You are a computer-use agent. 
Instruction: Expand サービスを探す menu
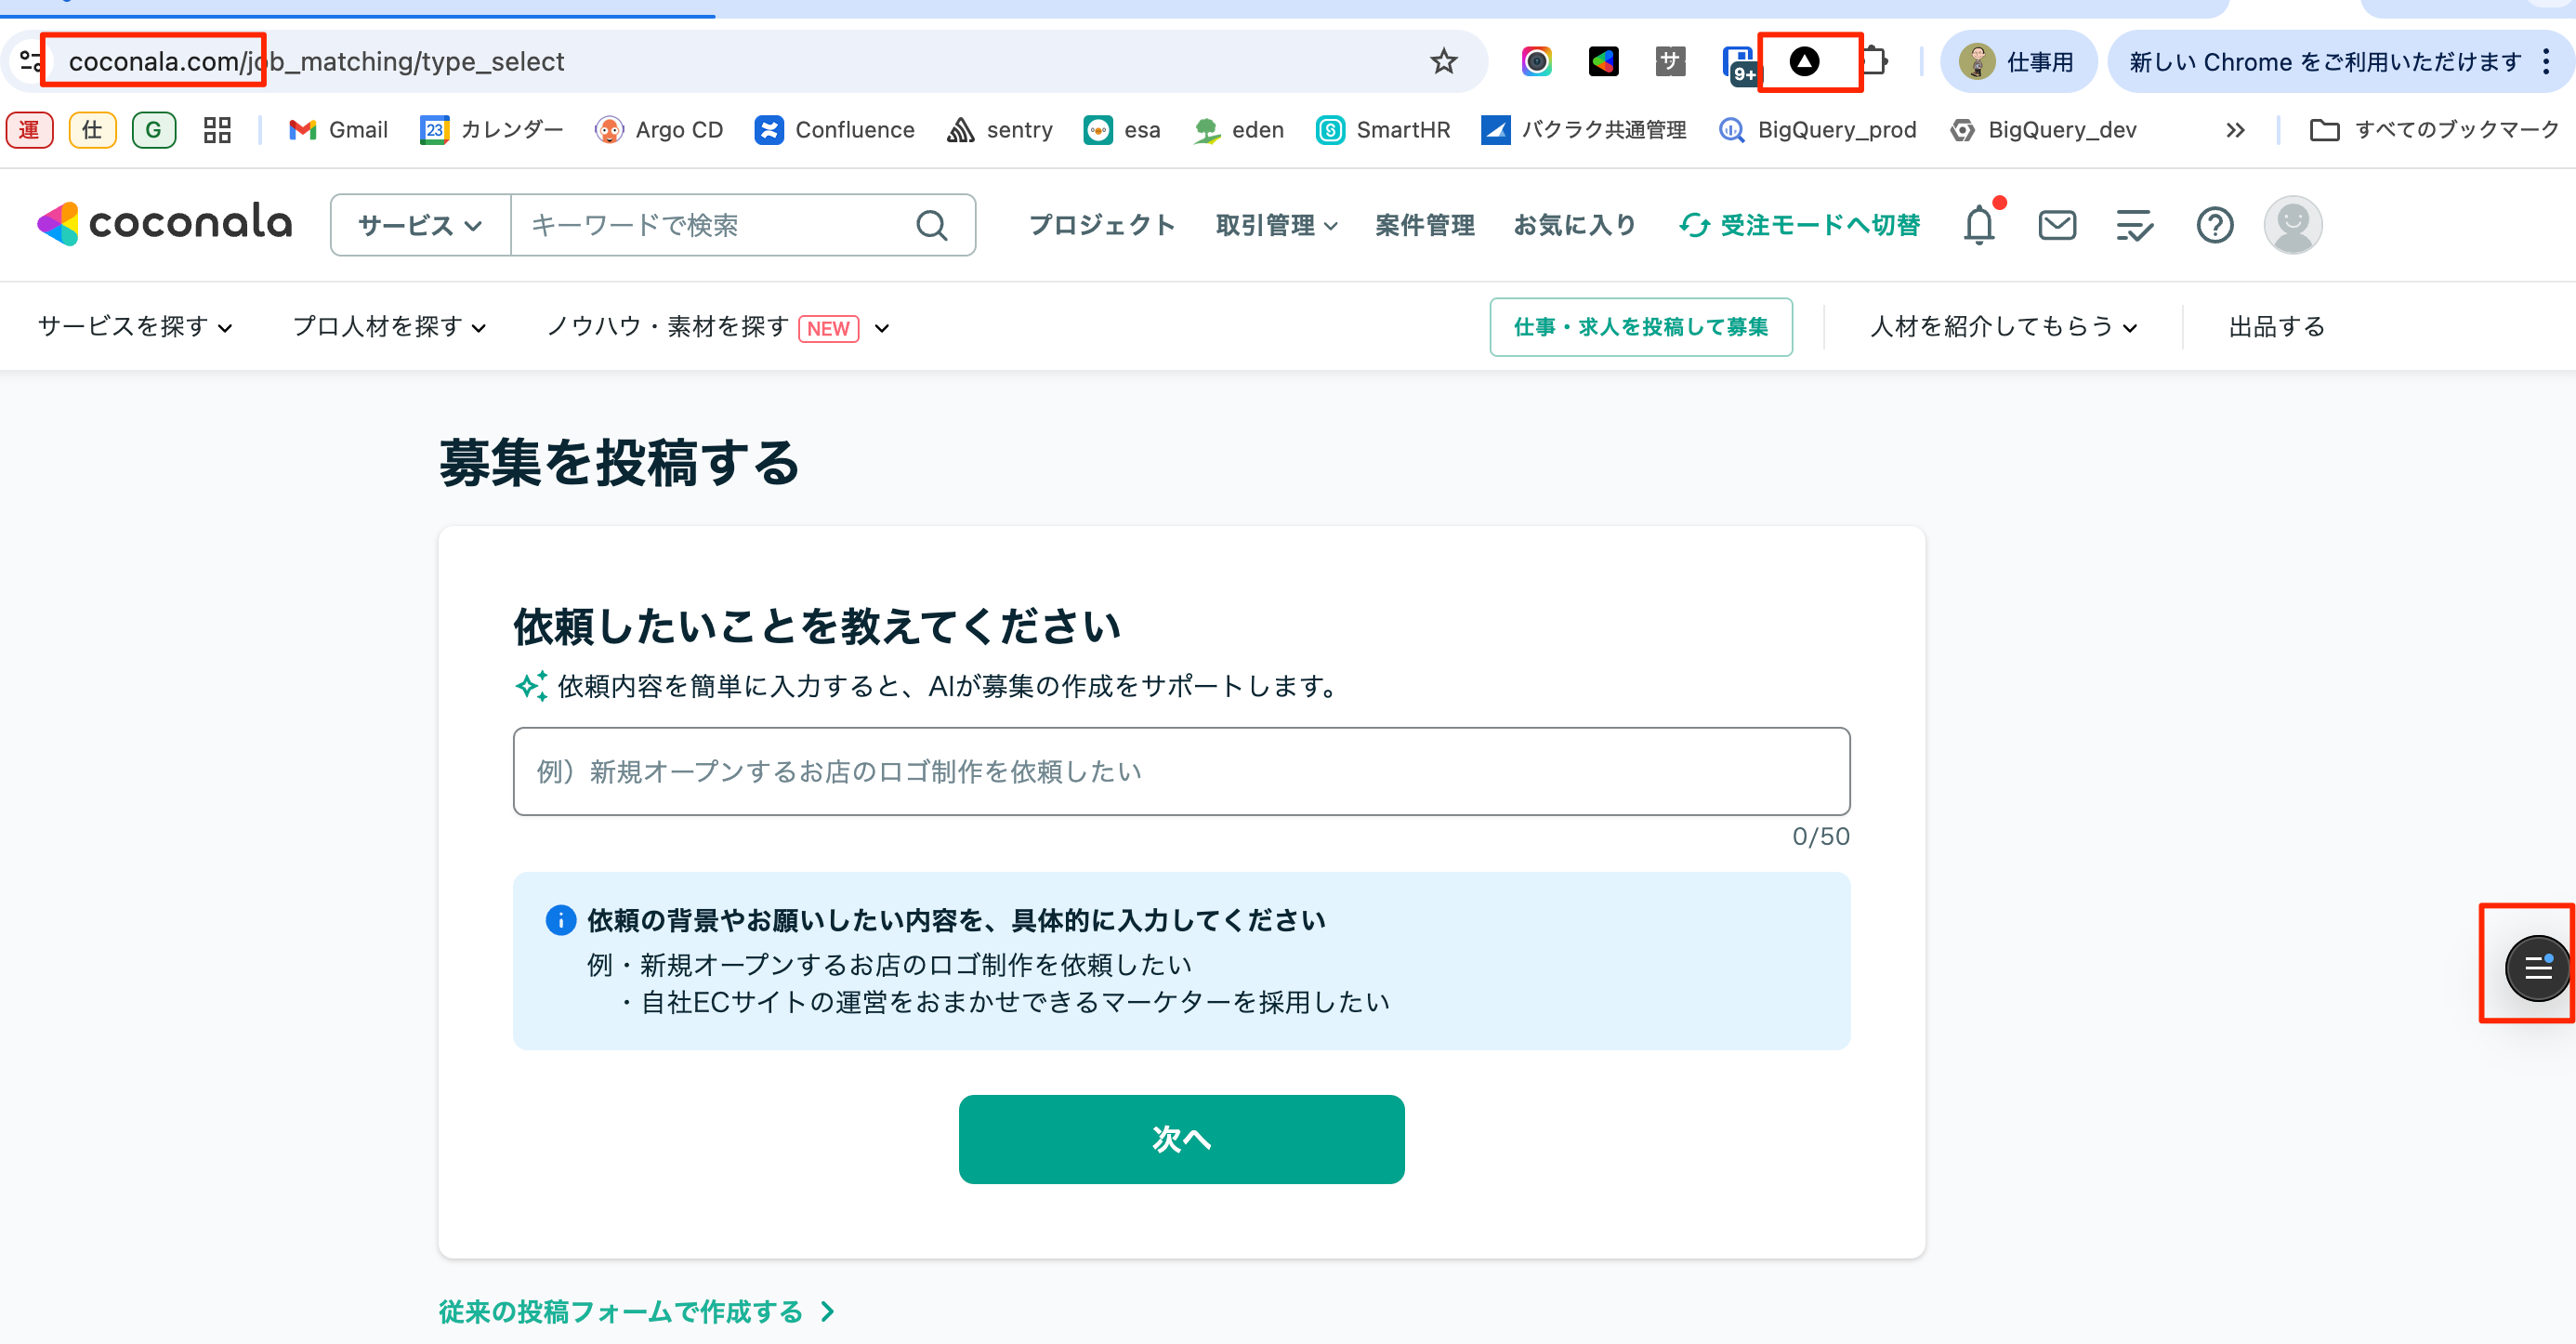point(135,327)
